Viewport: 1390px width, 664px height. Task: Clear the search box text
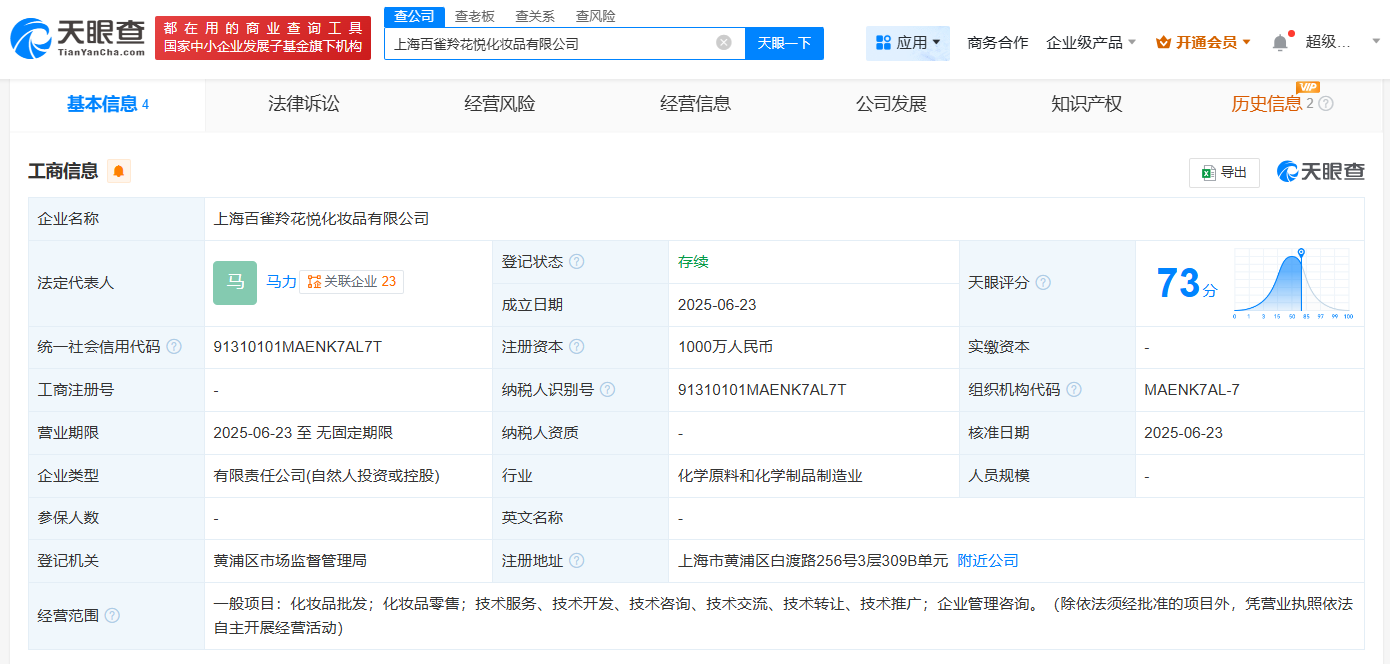724,43
